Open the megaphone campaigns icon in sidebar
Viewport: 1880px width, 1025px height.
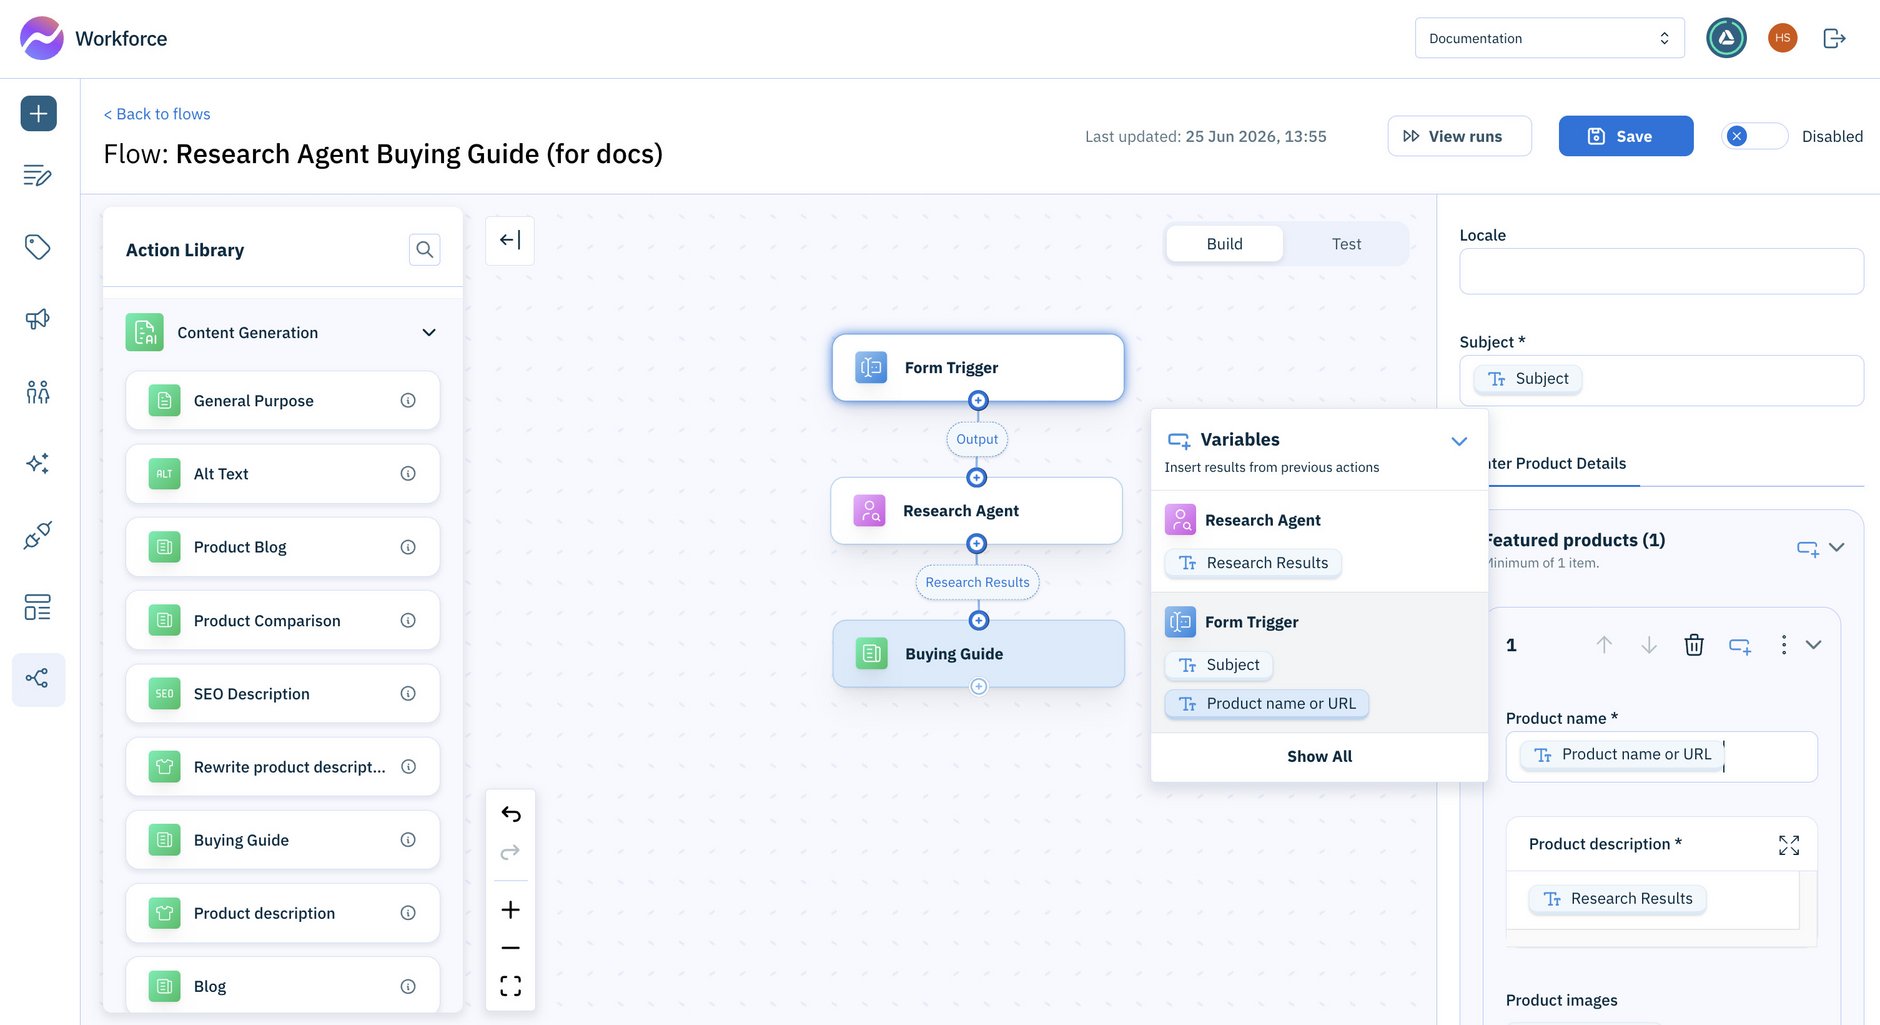click(x=38, y=319)
